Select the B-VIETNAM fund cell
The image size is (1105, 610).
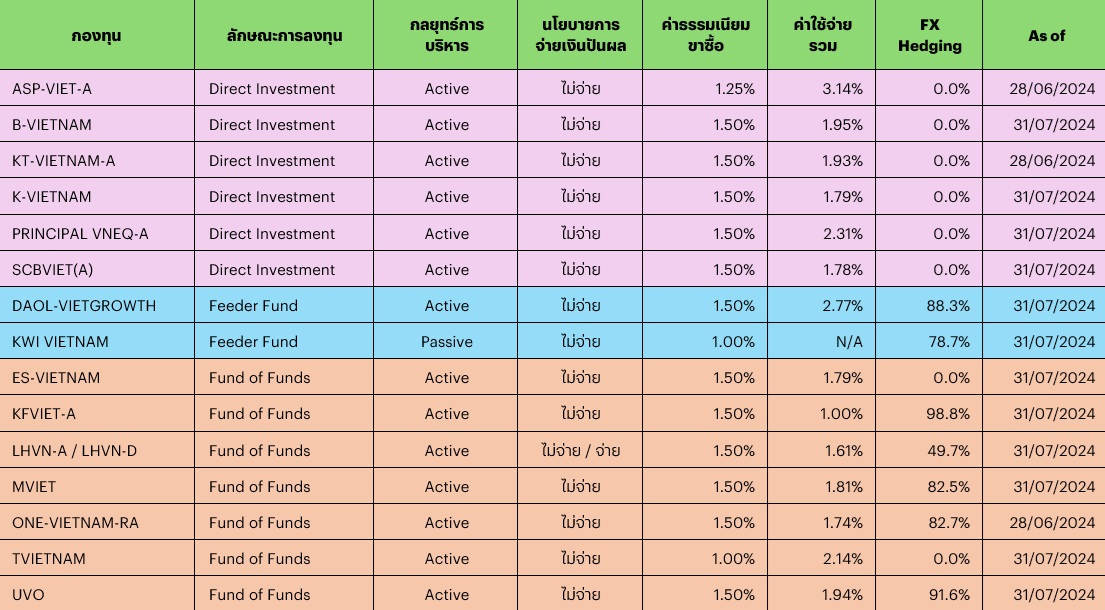(x=52, y=125)
